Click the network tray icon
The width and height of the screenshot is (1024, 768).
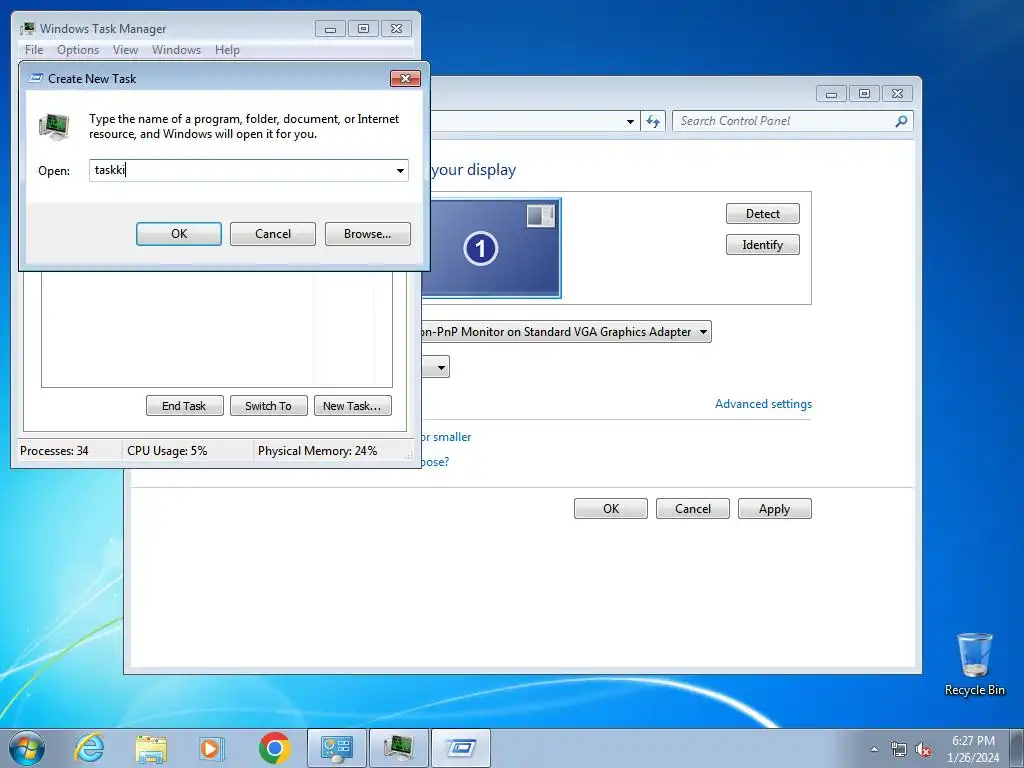tap(899, 749)
